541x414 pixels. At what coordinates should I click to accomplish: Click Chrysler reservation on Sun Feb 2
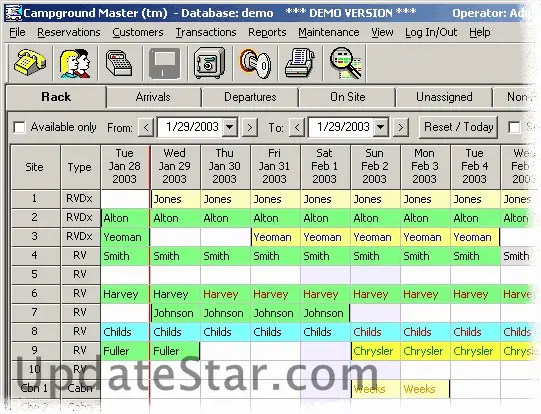[375, 351]
